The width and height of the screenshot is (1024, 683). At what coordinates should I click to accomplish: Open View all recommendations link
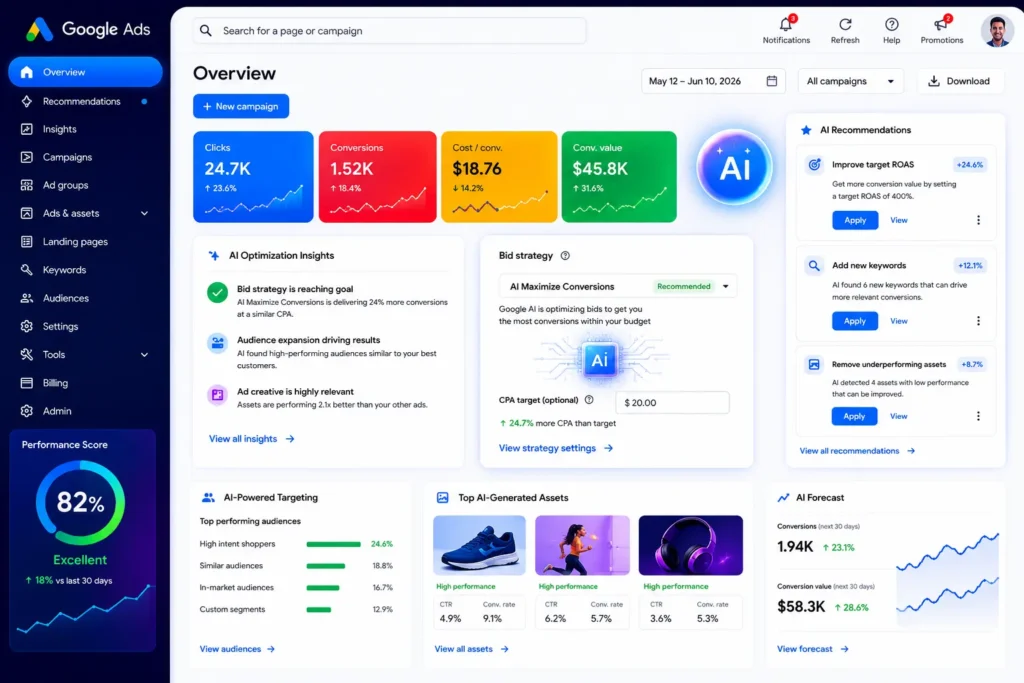click(857, 451)
